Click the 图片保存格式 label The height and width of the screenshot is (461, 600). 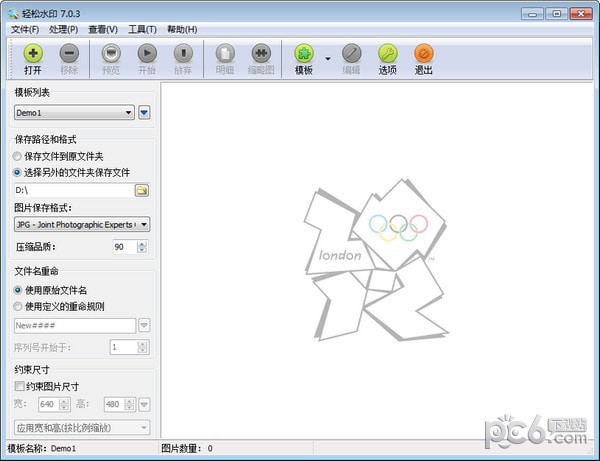(x=43, y=208)
